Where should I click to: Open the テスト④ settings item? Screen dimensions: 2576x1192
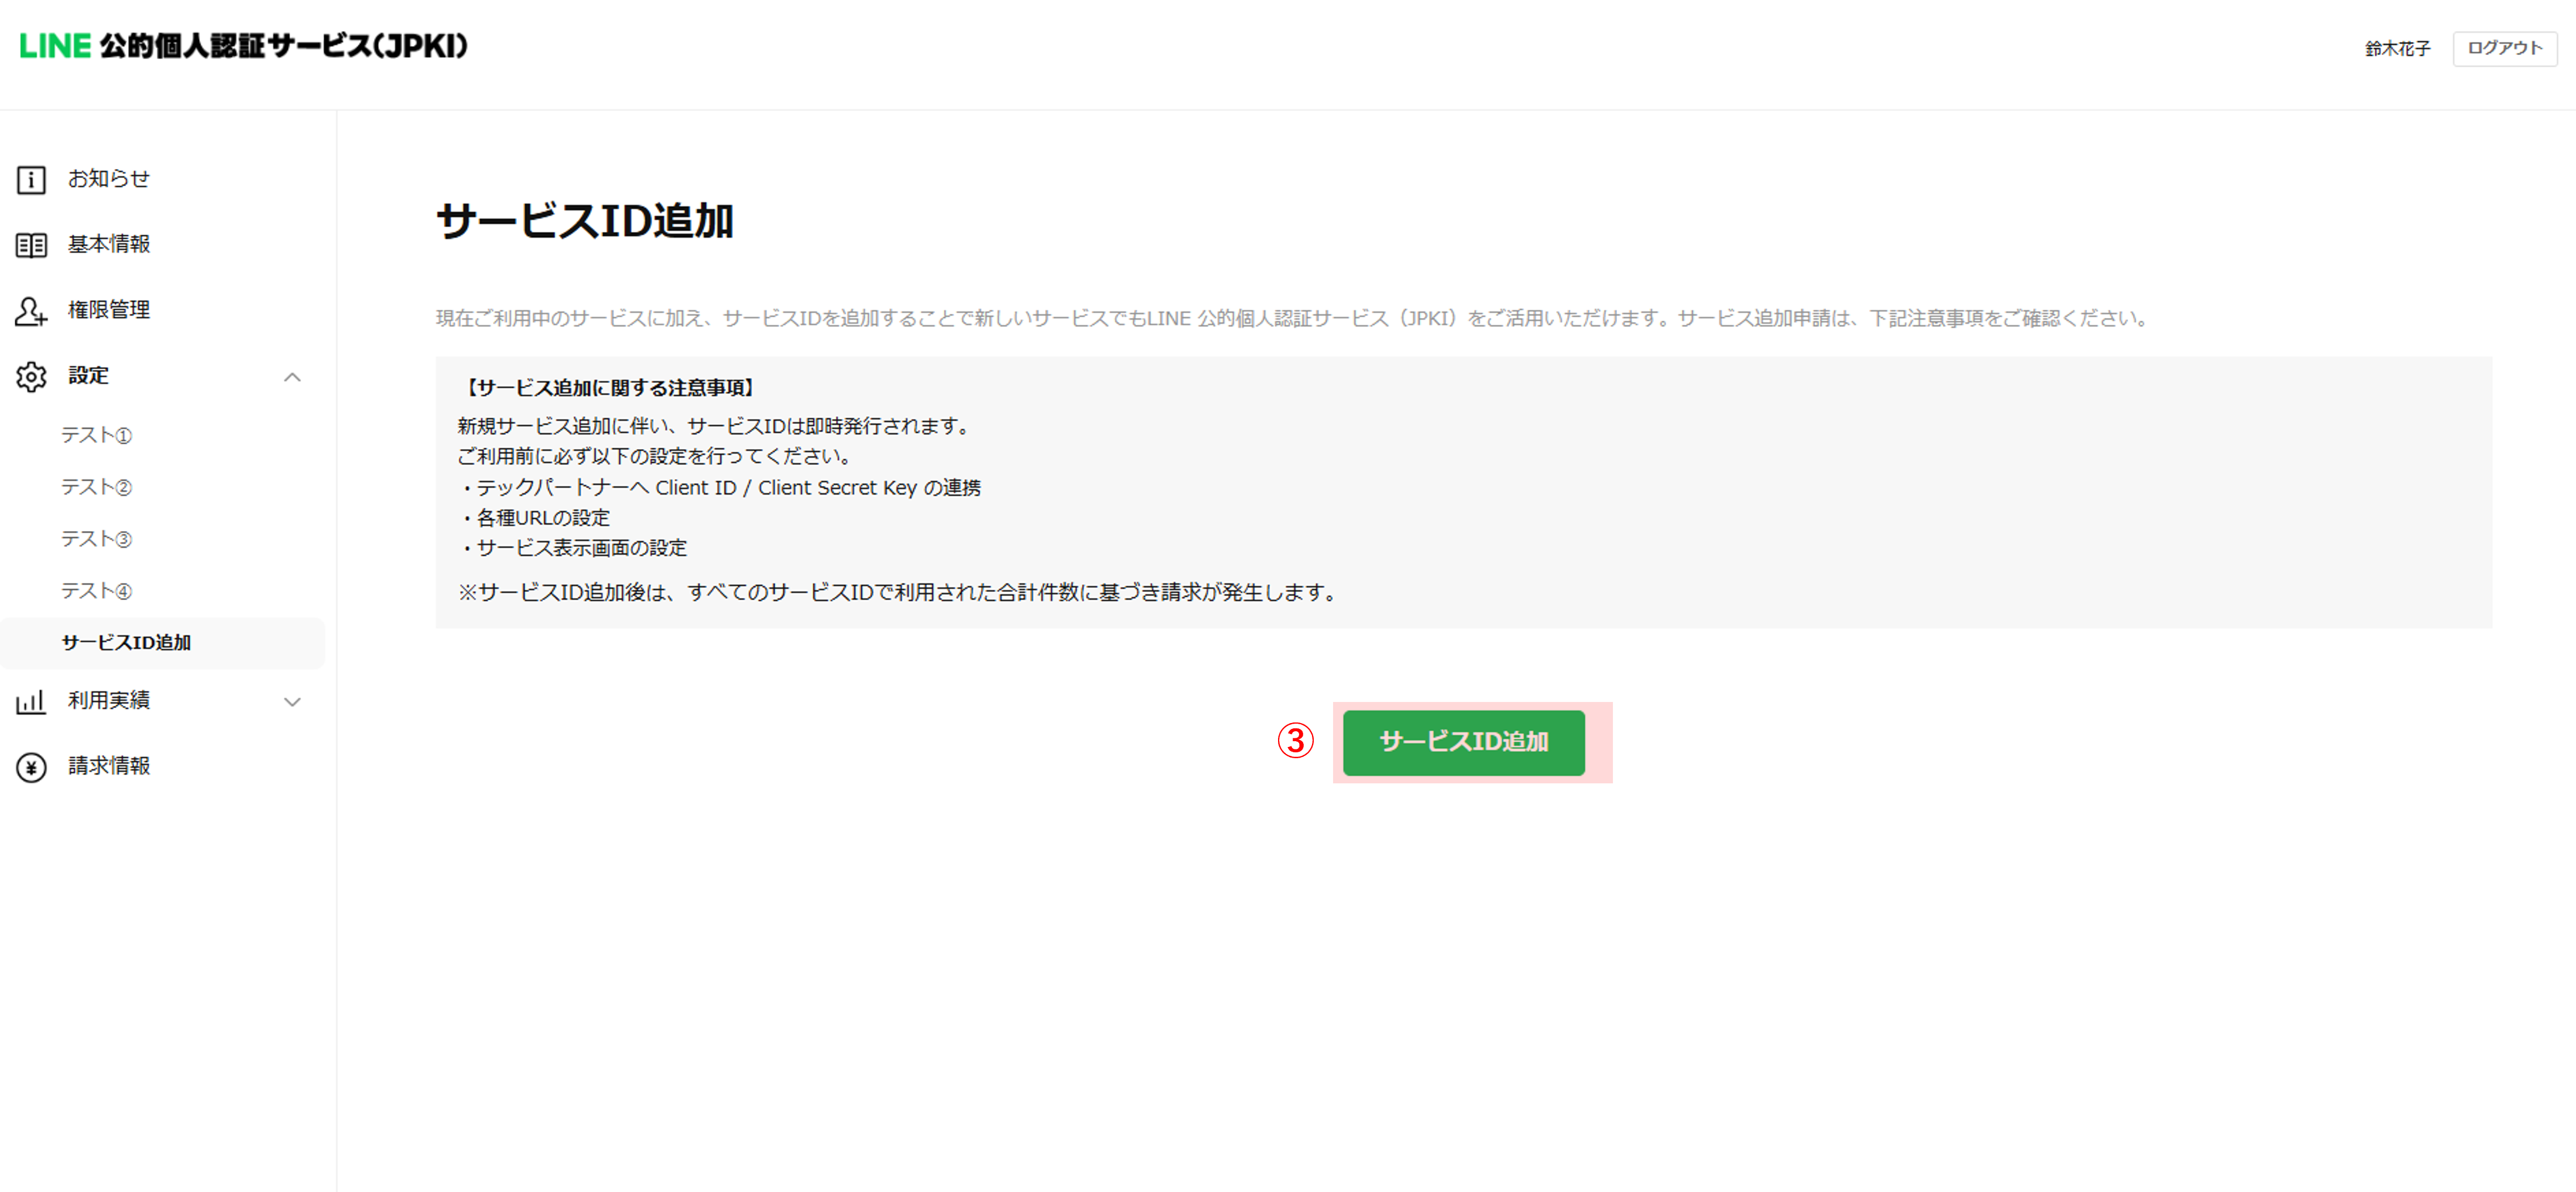pyautogui.click(x=96, y=591)
